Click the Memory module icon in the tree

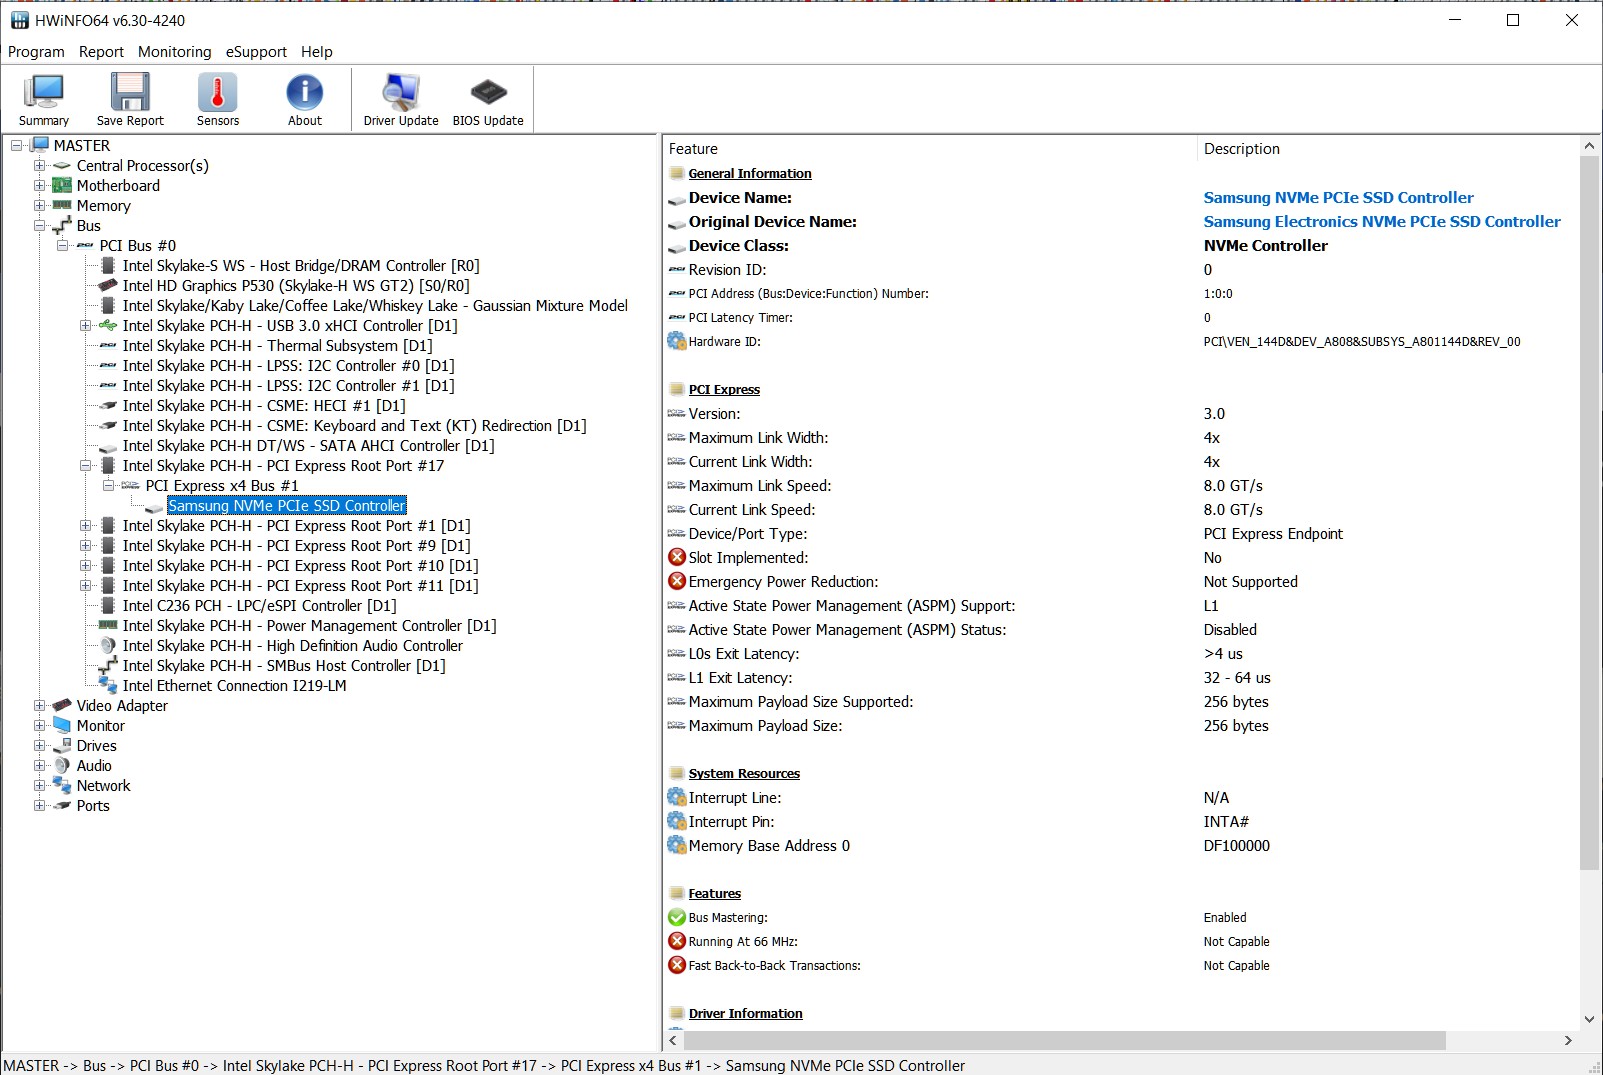point(62,206)
